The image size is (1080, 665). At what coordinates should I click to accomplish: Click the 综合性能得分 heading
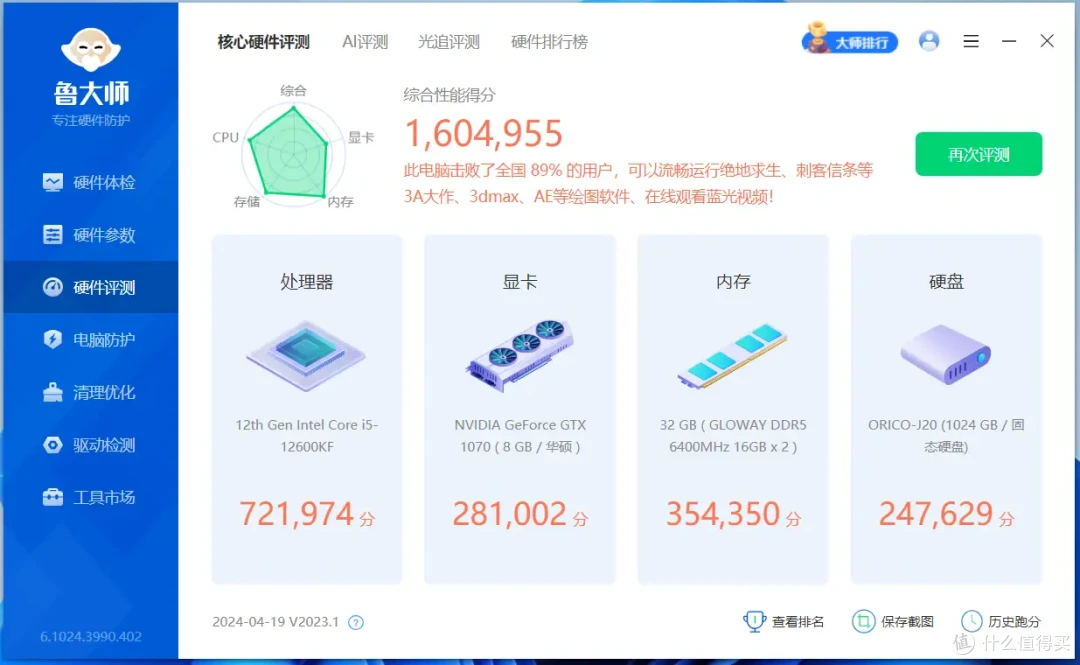click(x=449, y=95)
